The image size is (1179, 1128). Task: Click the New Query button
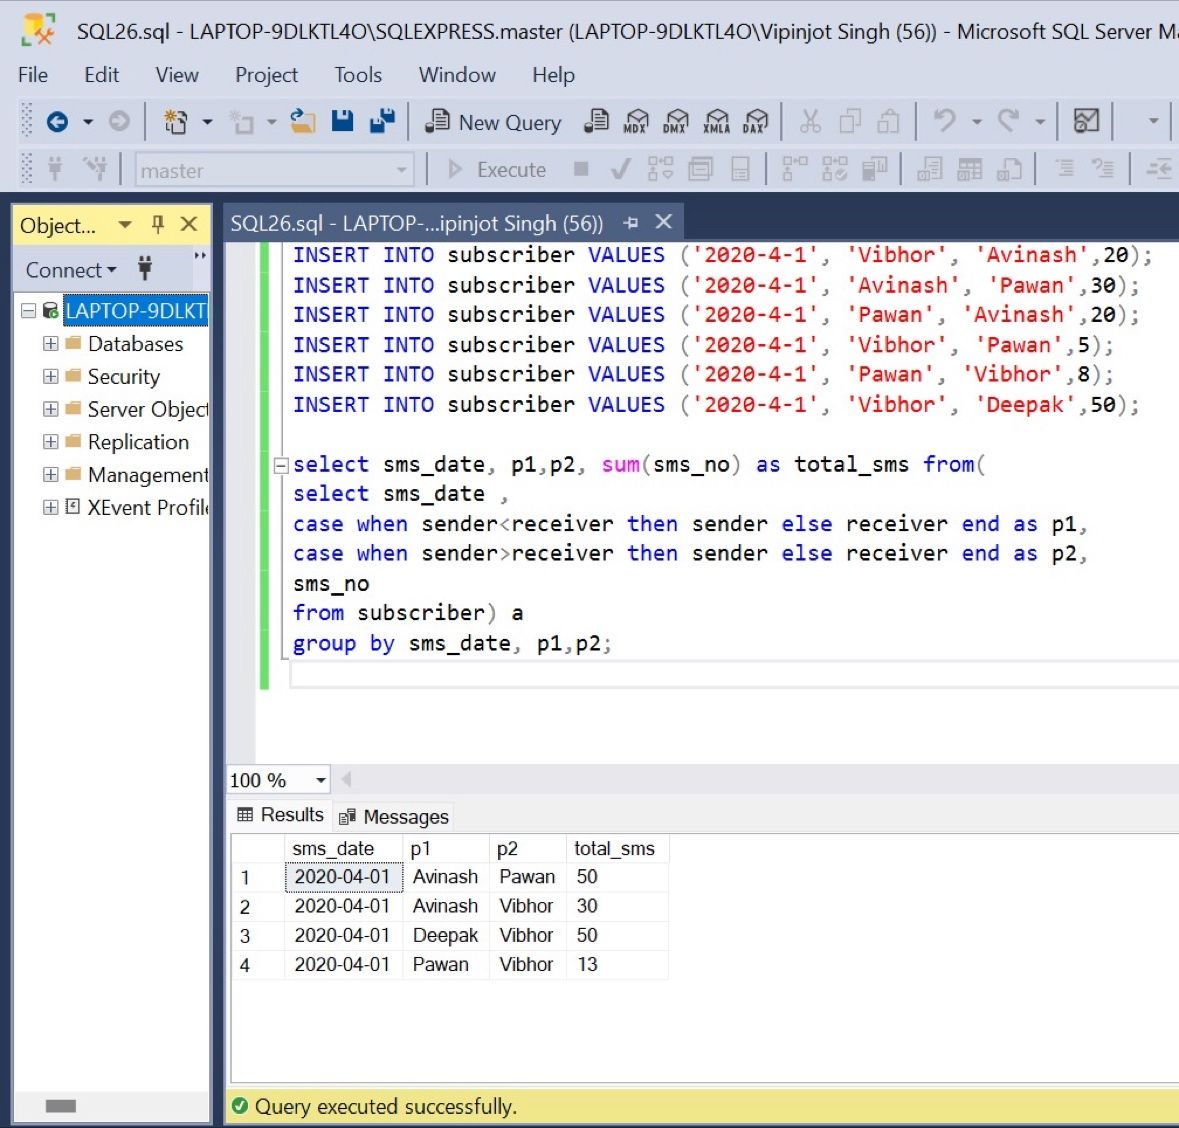pyautogui.click(x=493, y=122)
